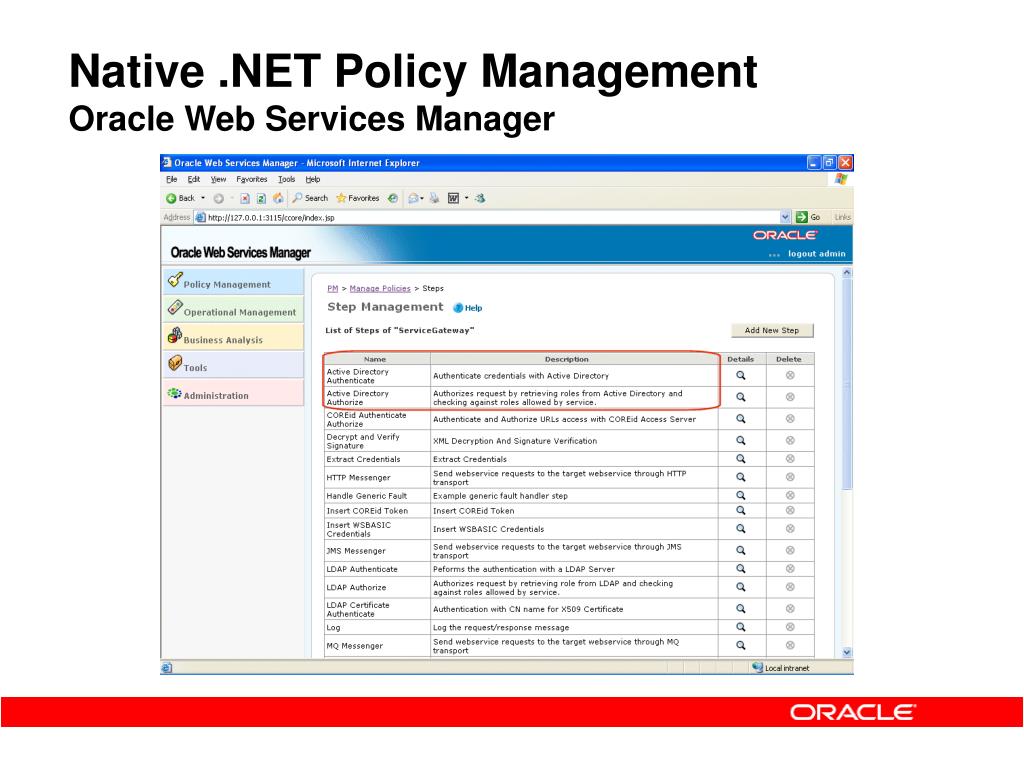Delete the Active Directory Authorize step

point(790,397)
